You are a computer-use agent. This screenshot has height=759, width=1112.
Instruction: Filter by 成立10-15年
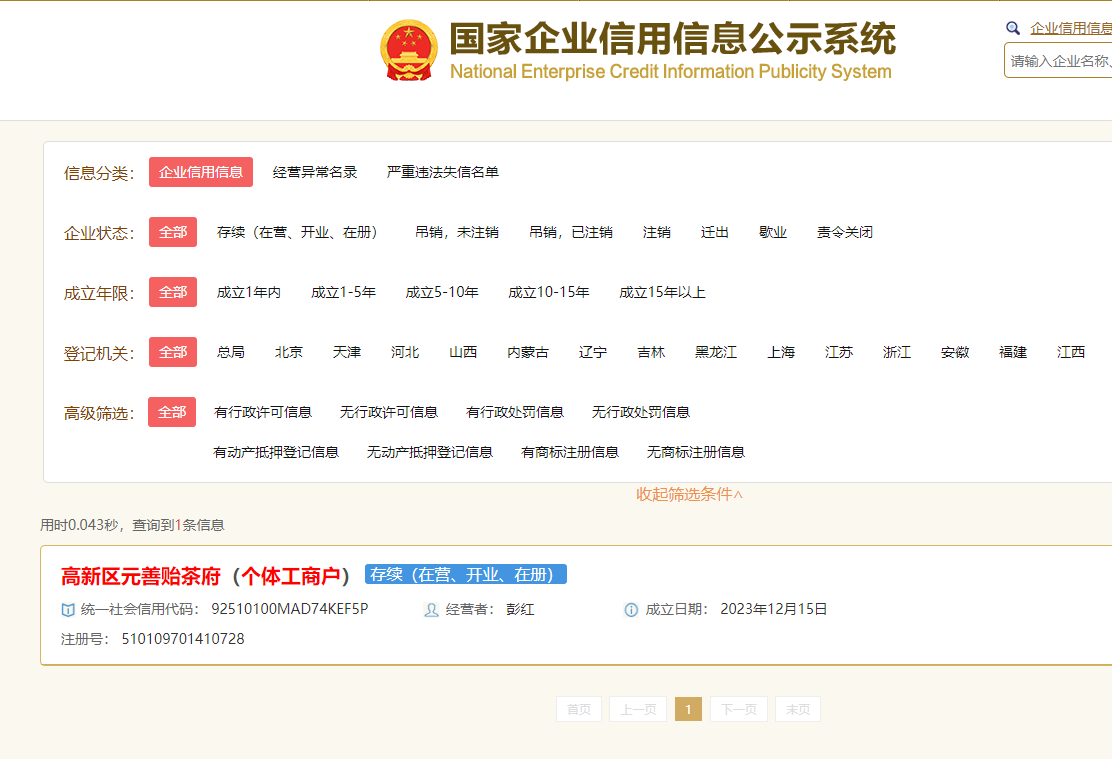click(549, 292)
